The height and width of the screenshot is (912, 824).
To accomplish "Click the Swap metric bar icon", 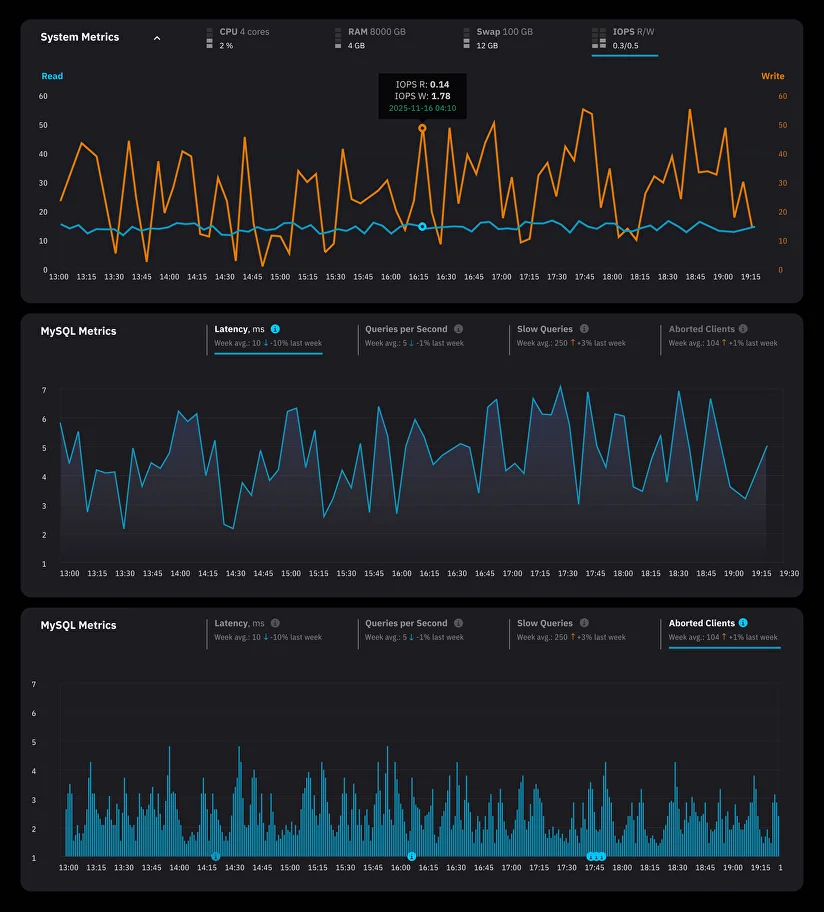I will (465, 36).
